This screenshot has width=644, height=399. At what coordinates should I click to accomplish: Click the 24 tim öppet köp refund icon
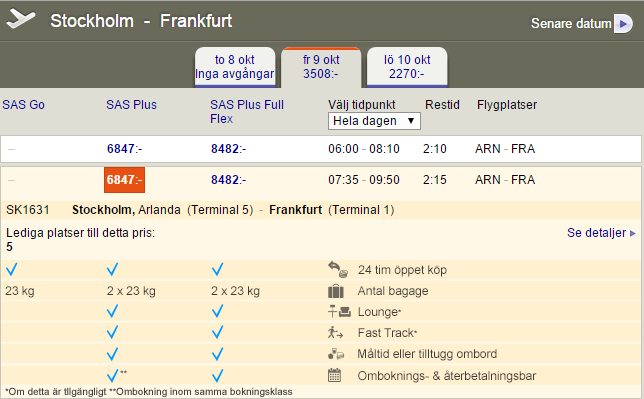click(x=338, y=270)
